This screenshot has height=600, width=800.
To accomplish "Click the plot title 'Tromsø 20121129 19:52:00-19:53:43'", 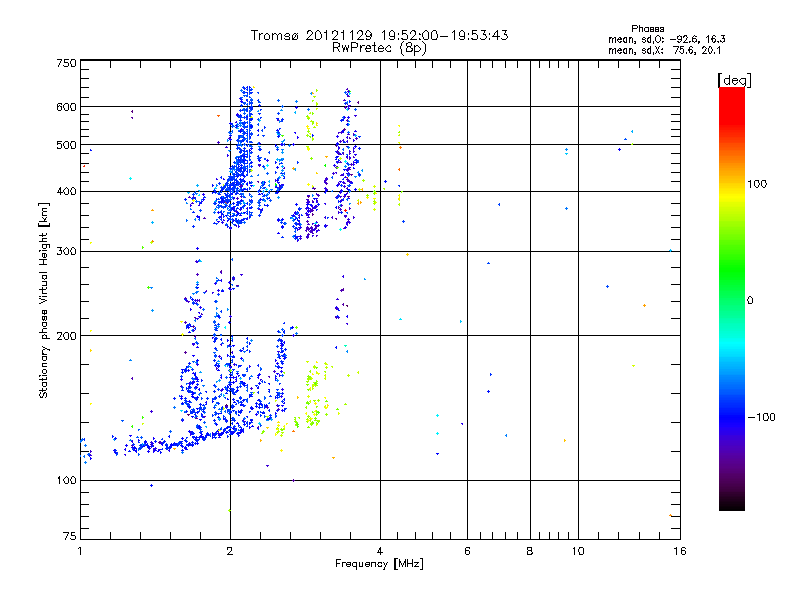I will click(379, 35).
